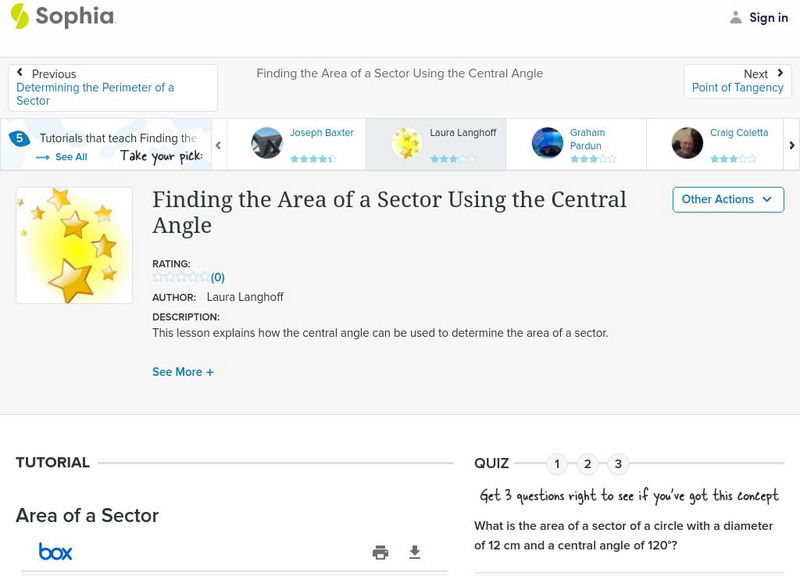Click the Sophia logo icon
Viewport: 800px width, 576px height.
(19, 16)
